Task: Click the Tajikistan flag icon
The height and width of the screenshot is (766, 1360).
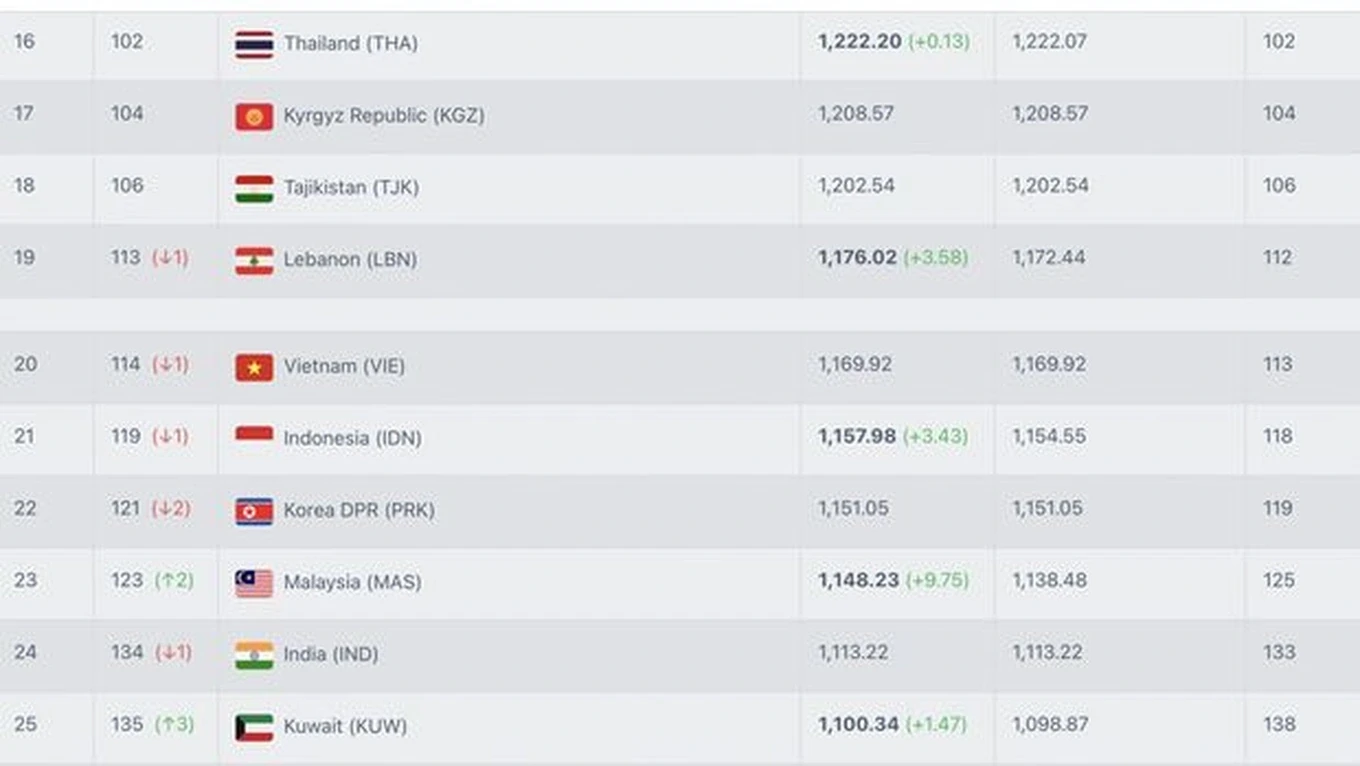Action: click(254, 188)
